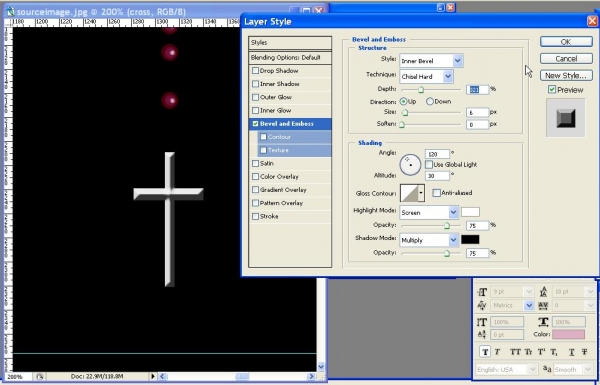The height and width of the screenshot is (385, 600).
Task: Toggle the Subscript text icon
Action: pos(554,352)
